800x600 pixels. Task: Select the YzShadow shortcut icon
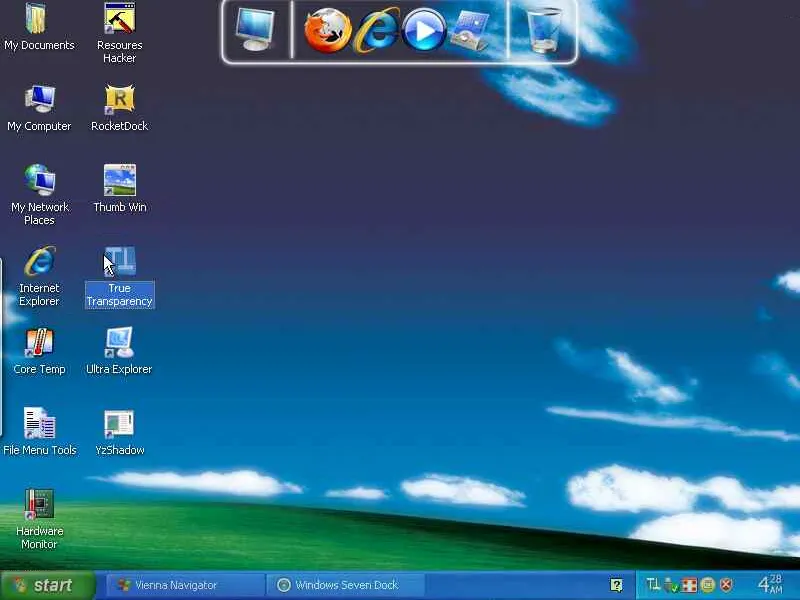tap(119, 432)
